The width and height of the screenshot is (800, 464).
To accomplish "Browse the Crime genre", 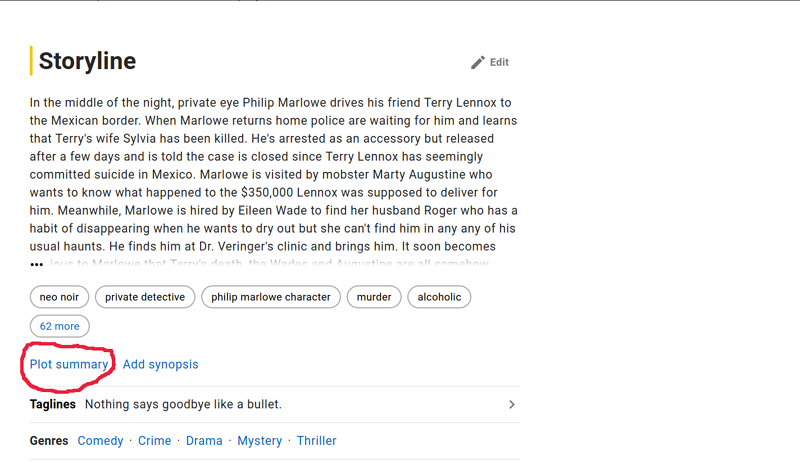I will coord(155,441).
